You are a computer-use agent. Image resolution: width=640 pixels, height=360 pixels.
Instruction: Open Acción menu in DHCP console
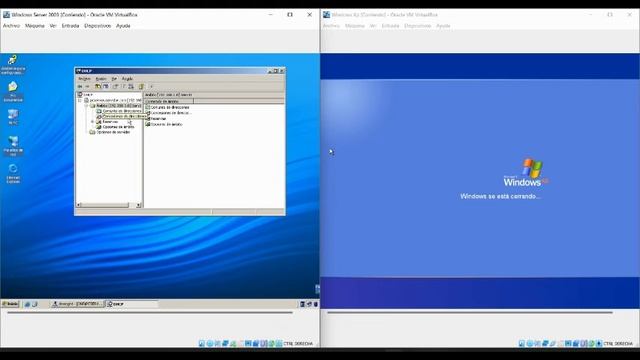101,79
